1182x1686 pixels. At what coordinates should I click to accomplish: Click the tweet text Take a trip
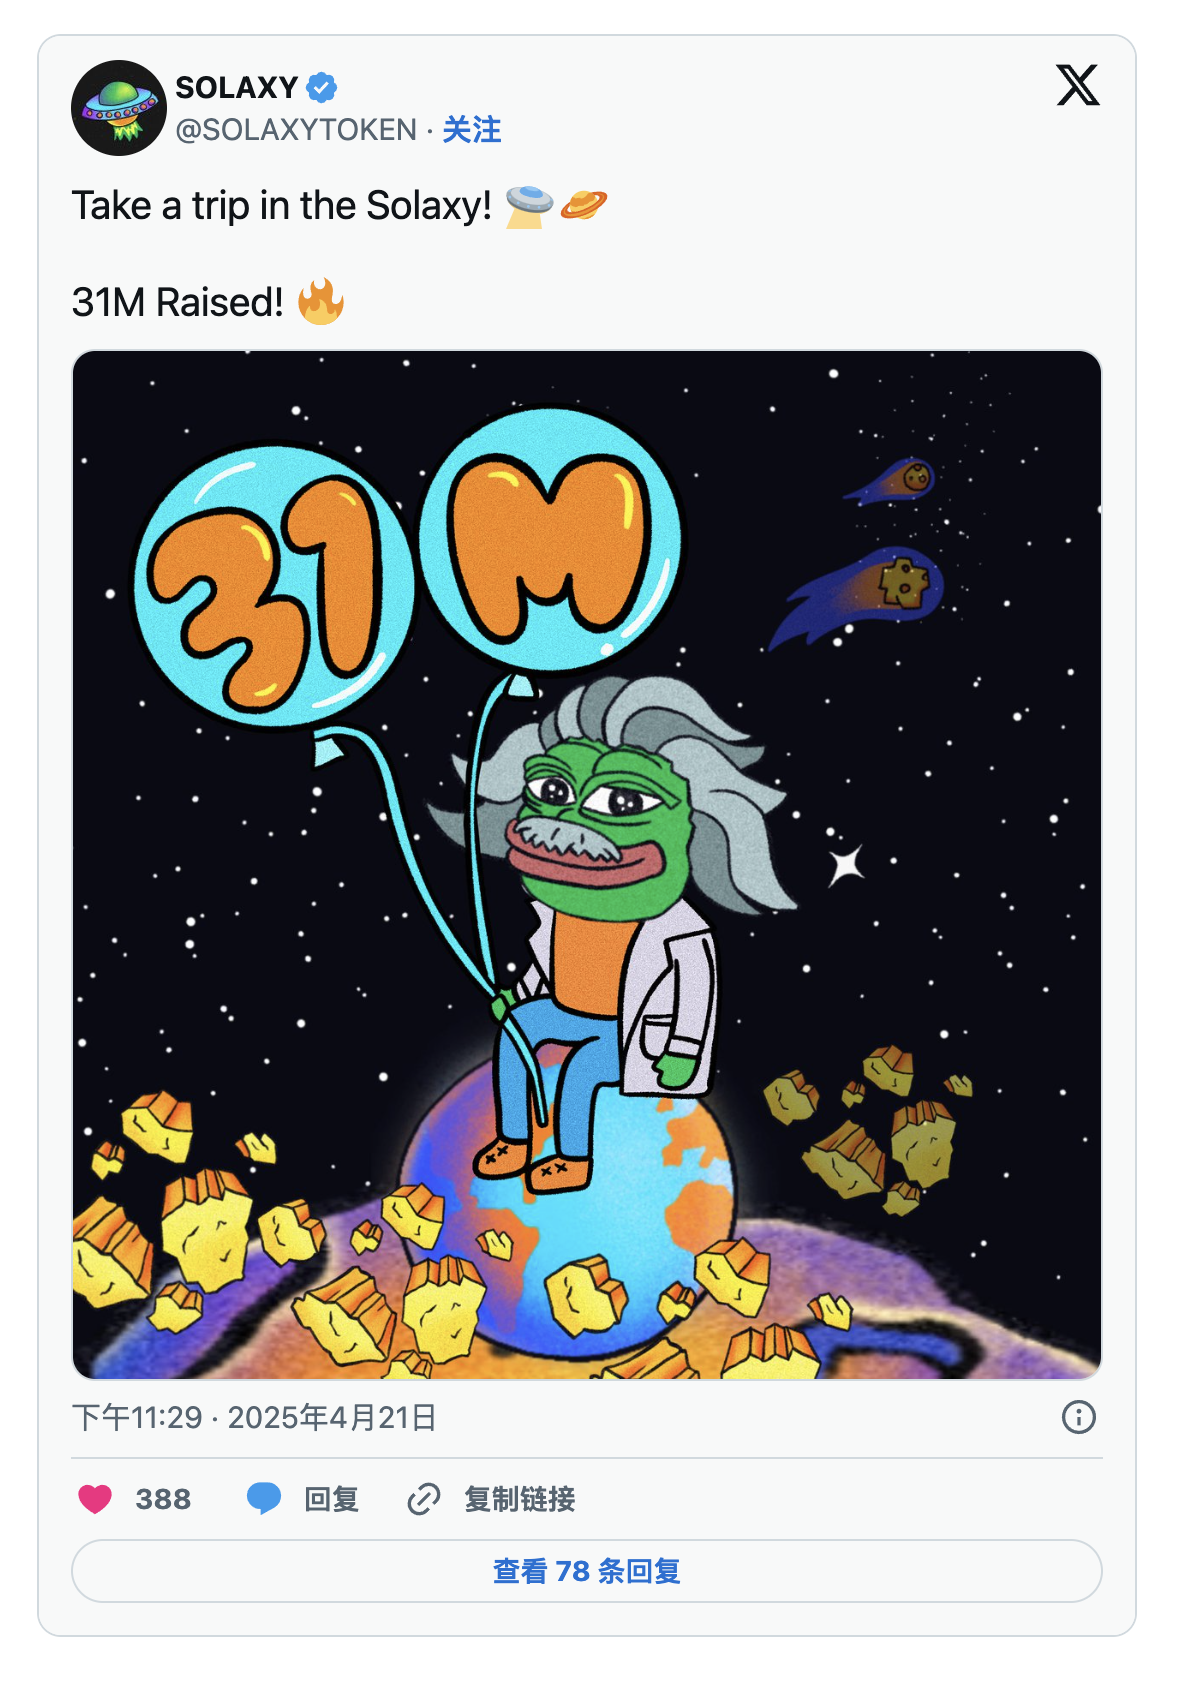[282, 206]
